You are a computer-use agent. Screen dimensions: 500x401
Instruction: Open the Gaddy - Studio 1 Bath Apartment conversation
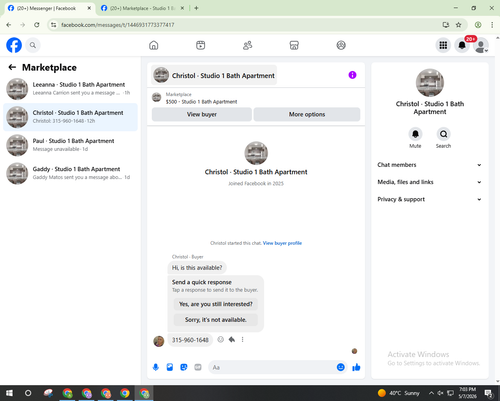click(x=70, y=173)
